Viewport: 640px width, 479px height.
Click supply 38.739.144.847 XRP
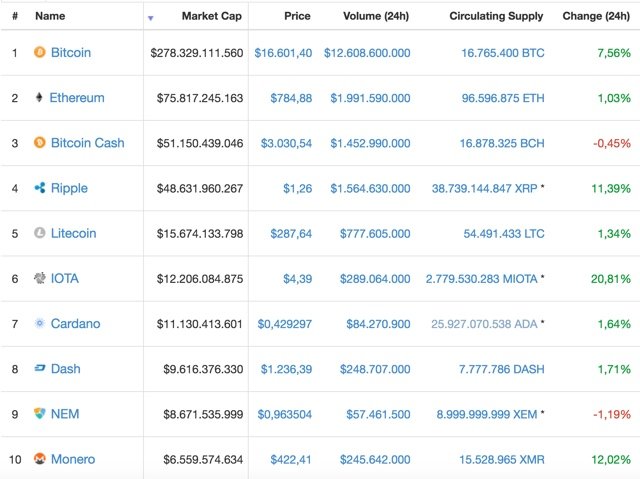484,188
